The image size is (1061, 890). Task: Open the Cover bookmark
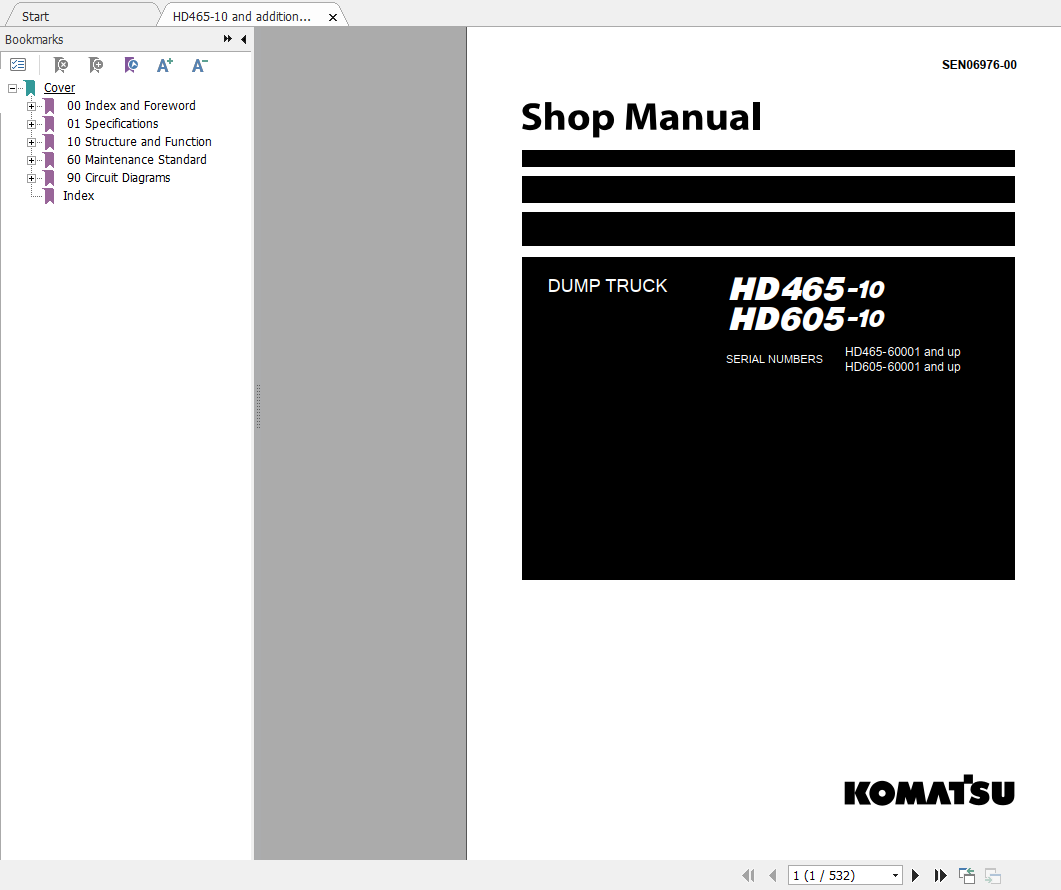(x=60, y=87)
